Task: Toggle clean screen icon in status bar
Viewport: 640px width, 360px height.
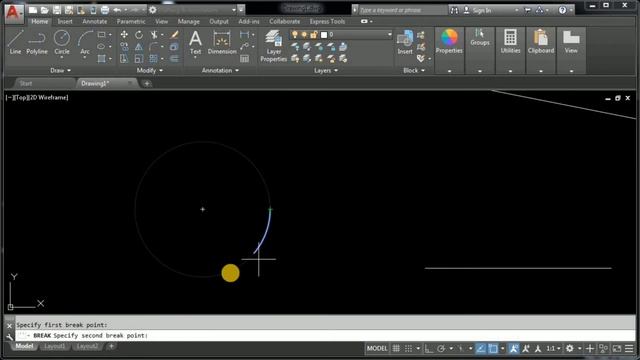Action: (617, 348)
